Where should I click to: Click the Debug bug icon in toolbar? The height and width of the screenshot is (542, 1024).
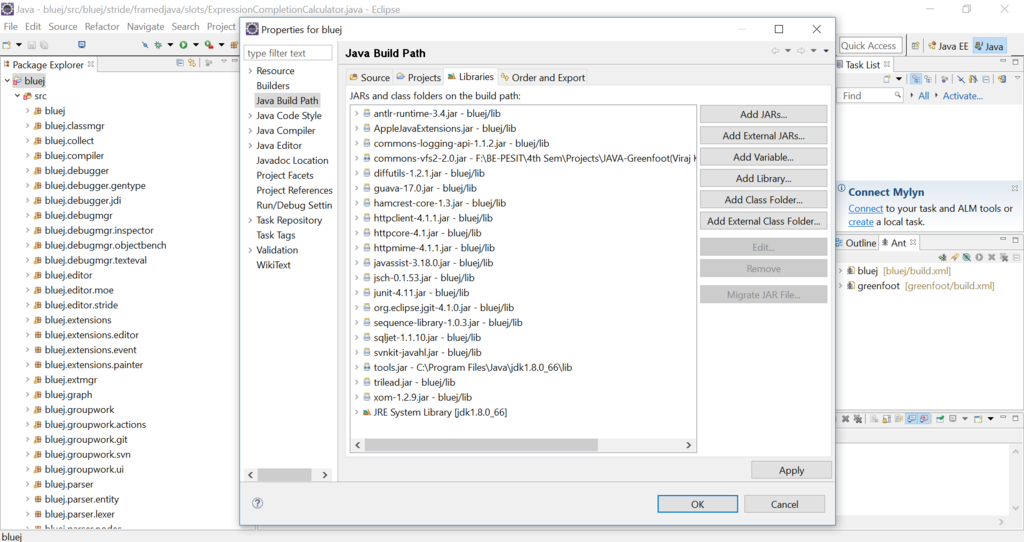point(157,45)
